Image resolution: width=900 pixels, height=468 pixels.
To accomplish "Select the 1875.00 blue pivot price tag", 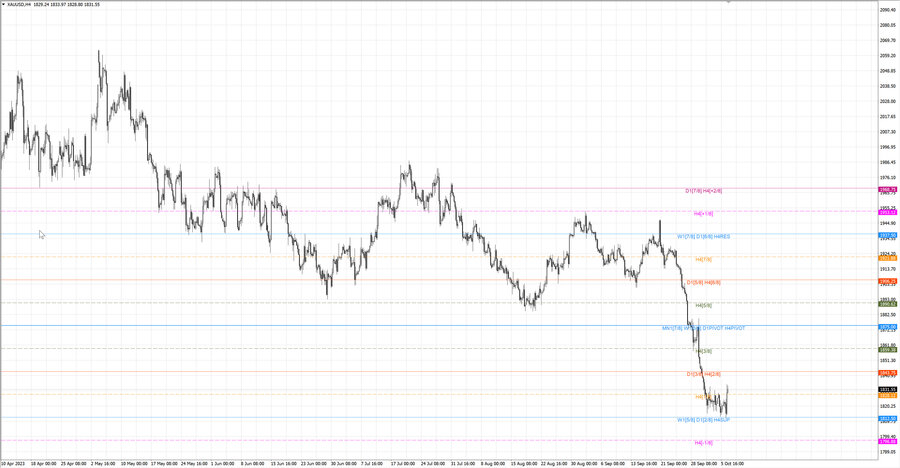I will pos(888,327).
